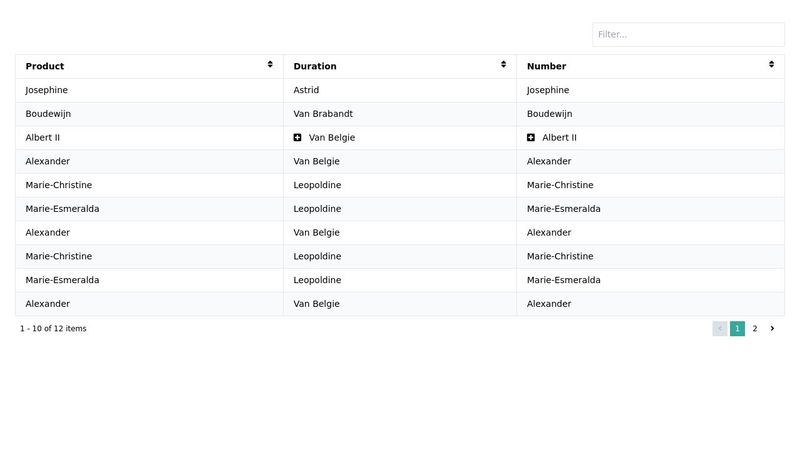Click the pagination summary '1 - 10 of 12 items'
The height and width of the screenshot is (450, 800).
pos(53,328)
